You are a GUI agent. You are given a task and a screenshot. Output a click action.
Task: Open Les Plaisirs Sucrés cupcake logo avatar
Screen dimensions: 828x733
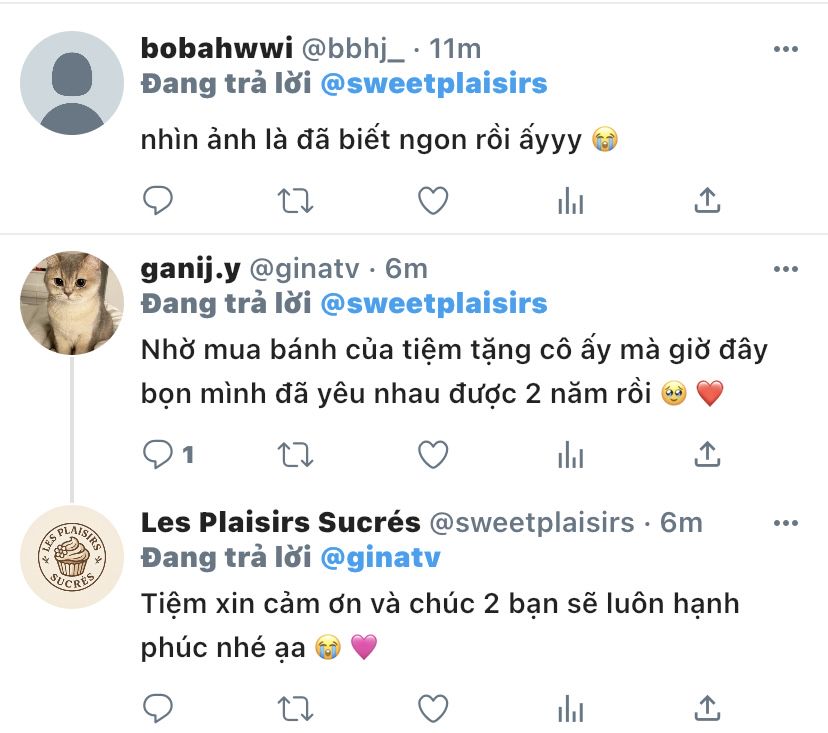coord(72,557)
